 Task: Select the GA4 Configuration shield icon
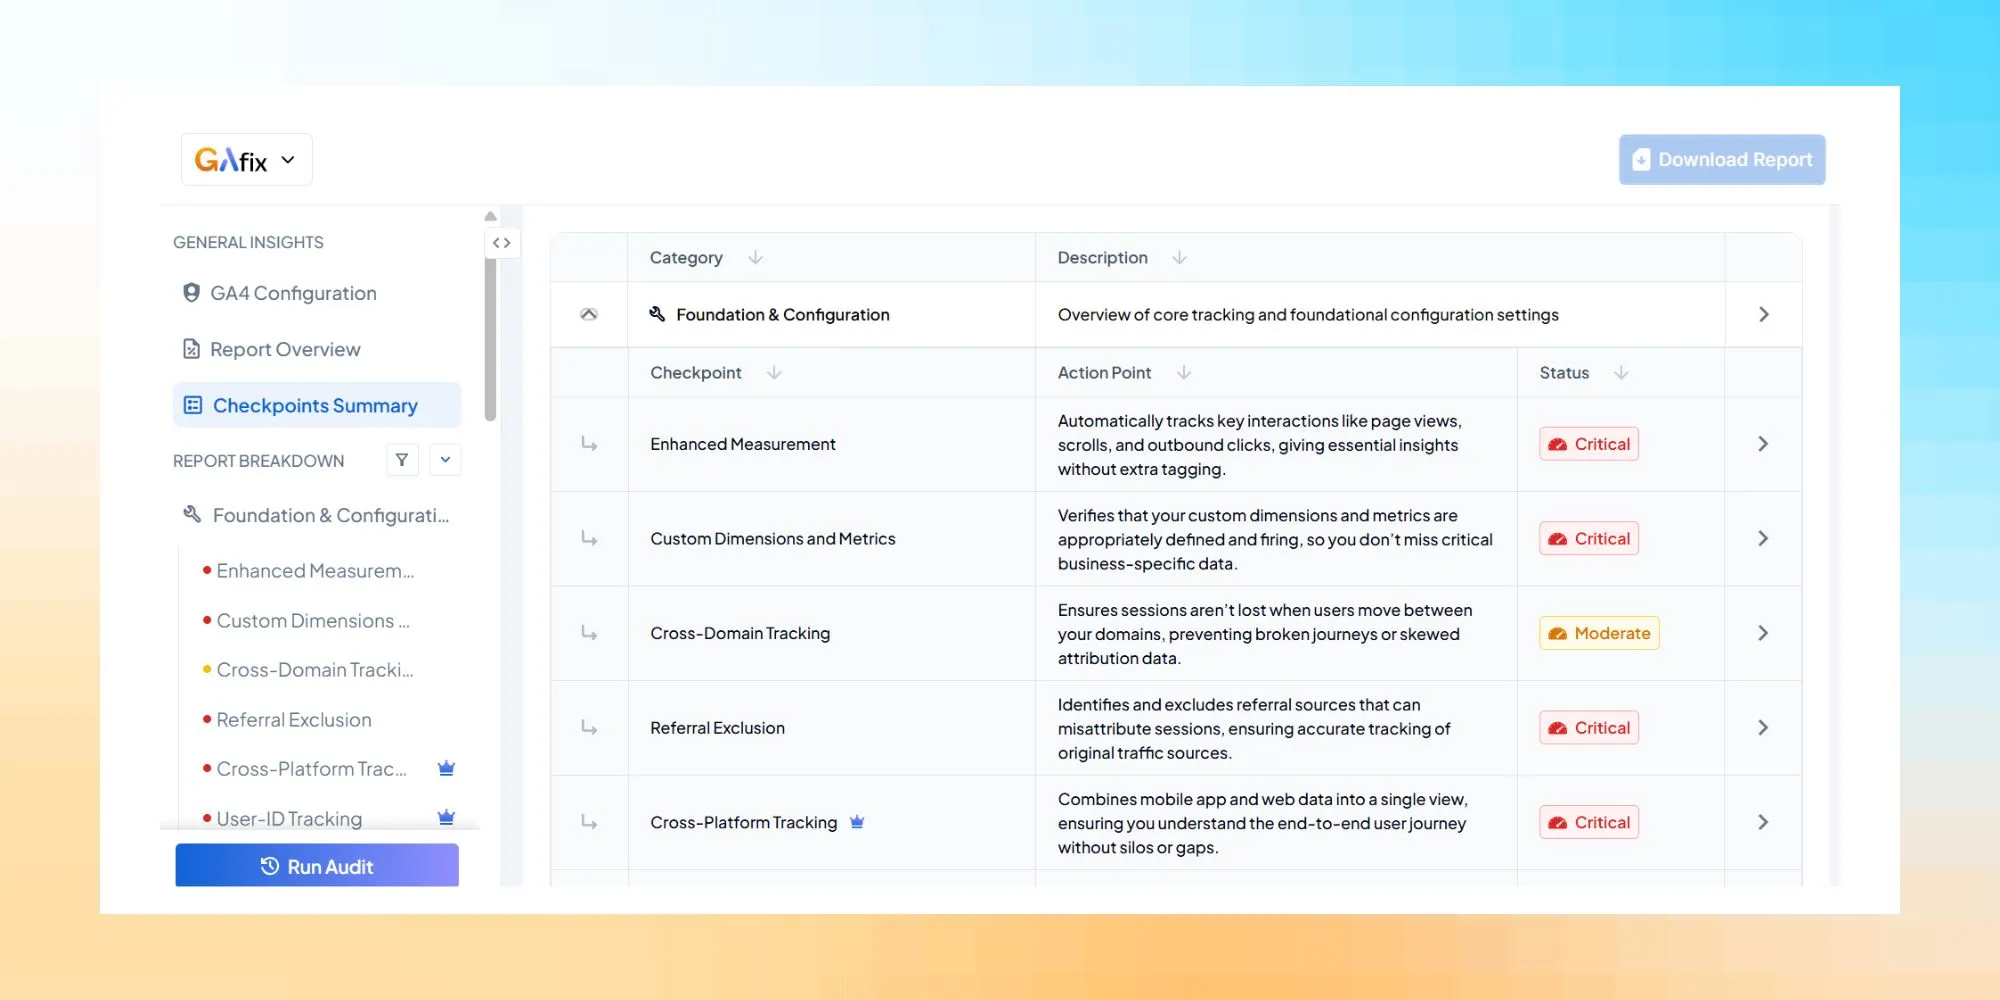click(190, 292)
